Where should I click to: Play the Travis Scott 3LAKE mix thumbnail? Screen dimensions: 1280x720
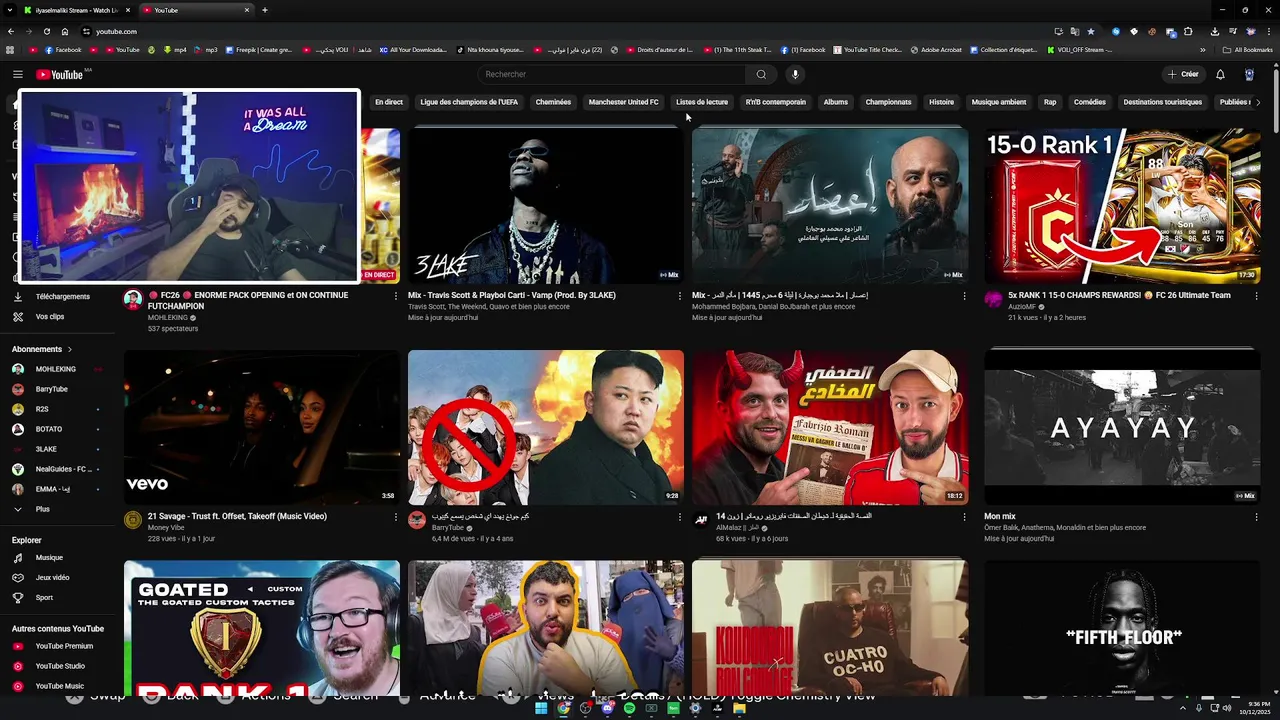tap(546, 206)
